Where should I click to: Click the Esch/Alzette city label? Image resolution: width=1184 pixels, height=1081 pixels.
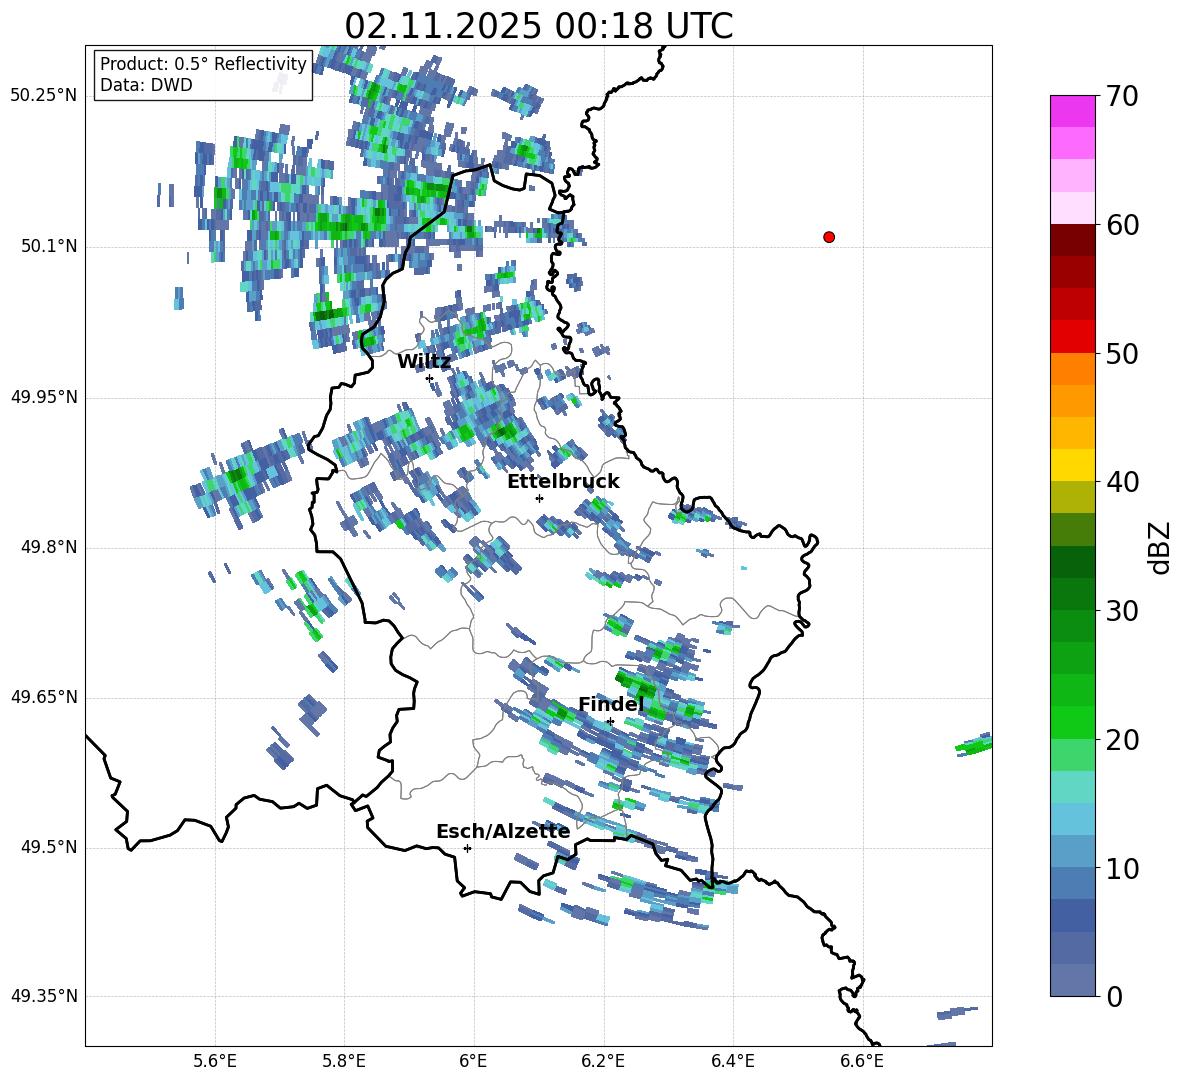503,832
